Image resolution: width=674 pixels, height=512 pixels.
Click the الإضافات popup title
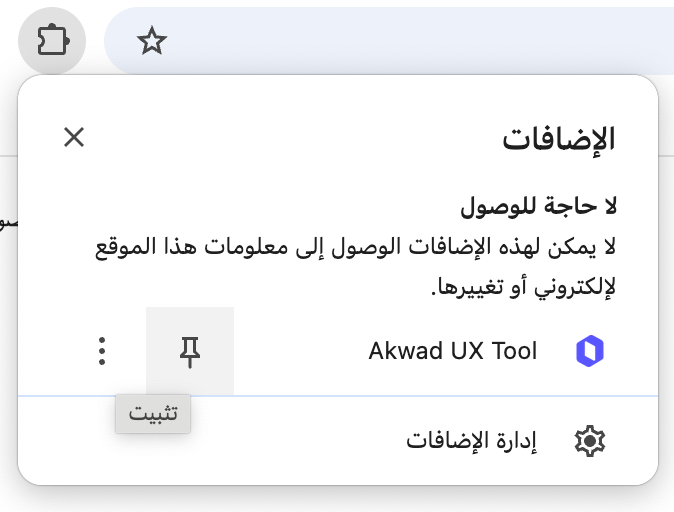point(559,138)
